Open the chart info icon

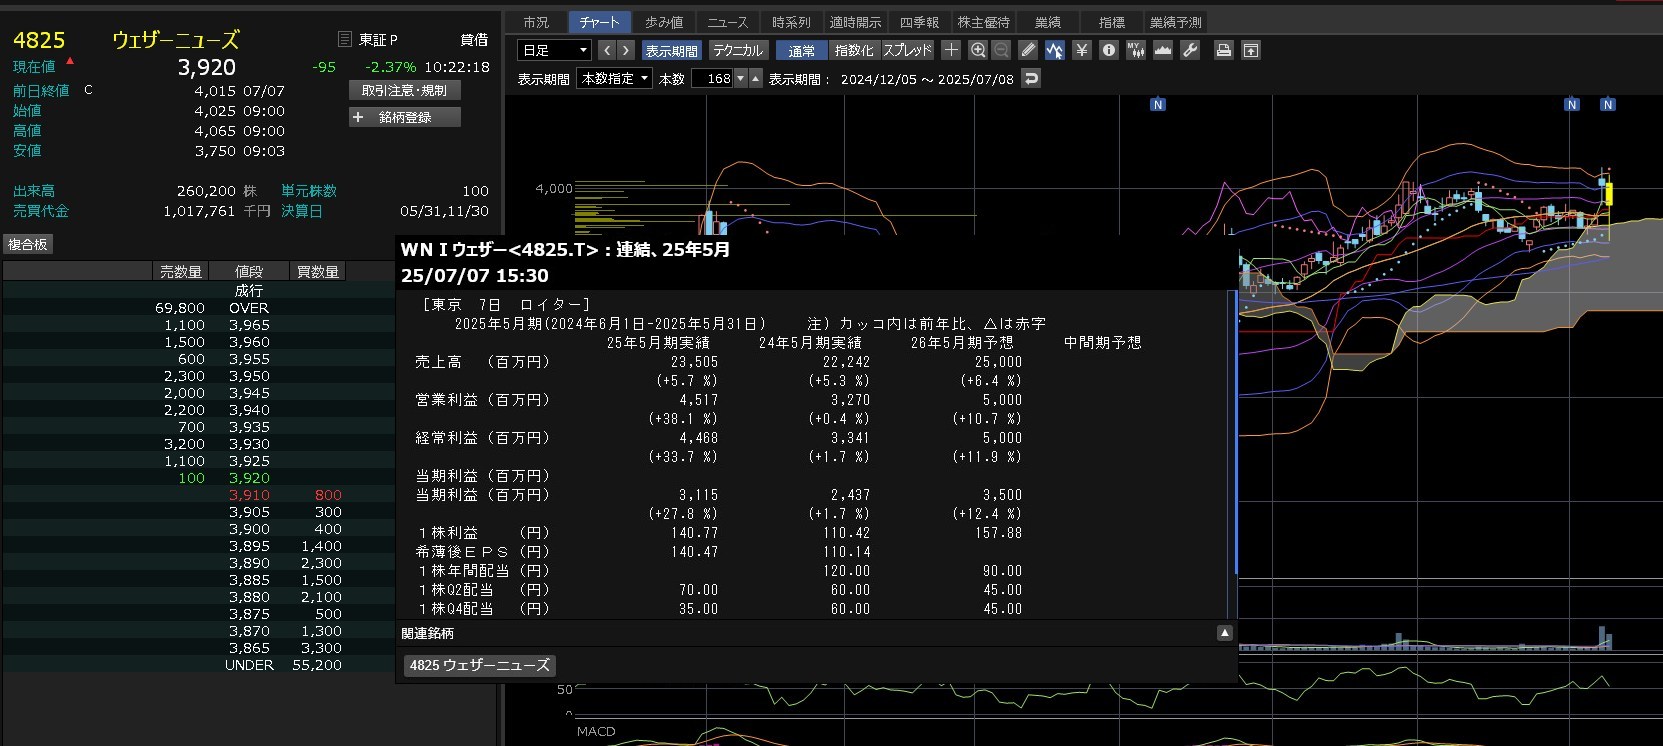(x=1109, y=50)
